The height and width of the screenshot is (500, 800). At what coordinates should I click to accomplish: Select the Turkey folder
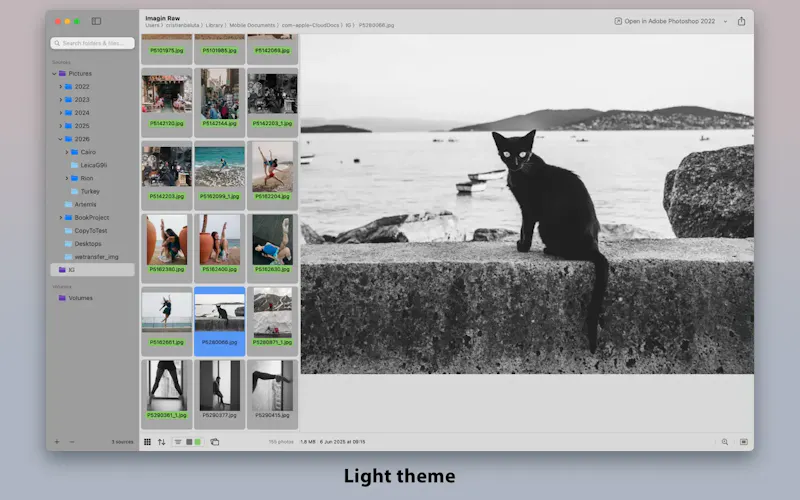point(92,191)
